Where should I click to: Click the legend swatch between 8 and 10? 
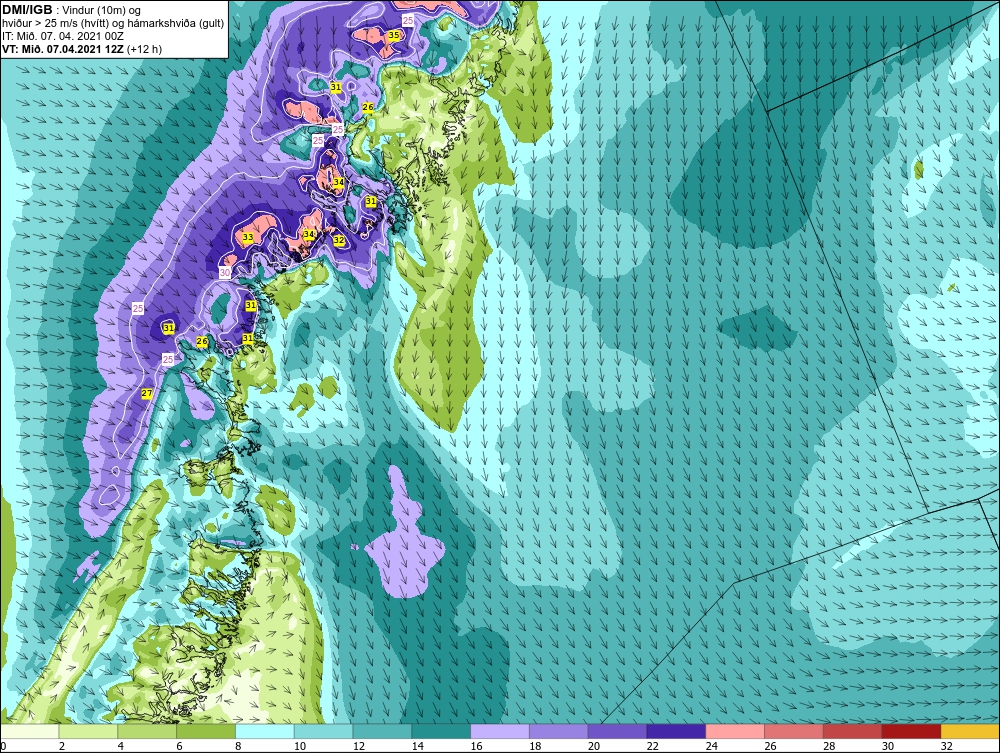pyautogui.click(x=265, y=731)
